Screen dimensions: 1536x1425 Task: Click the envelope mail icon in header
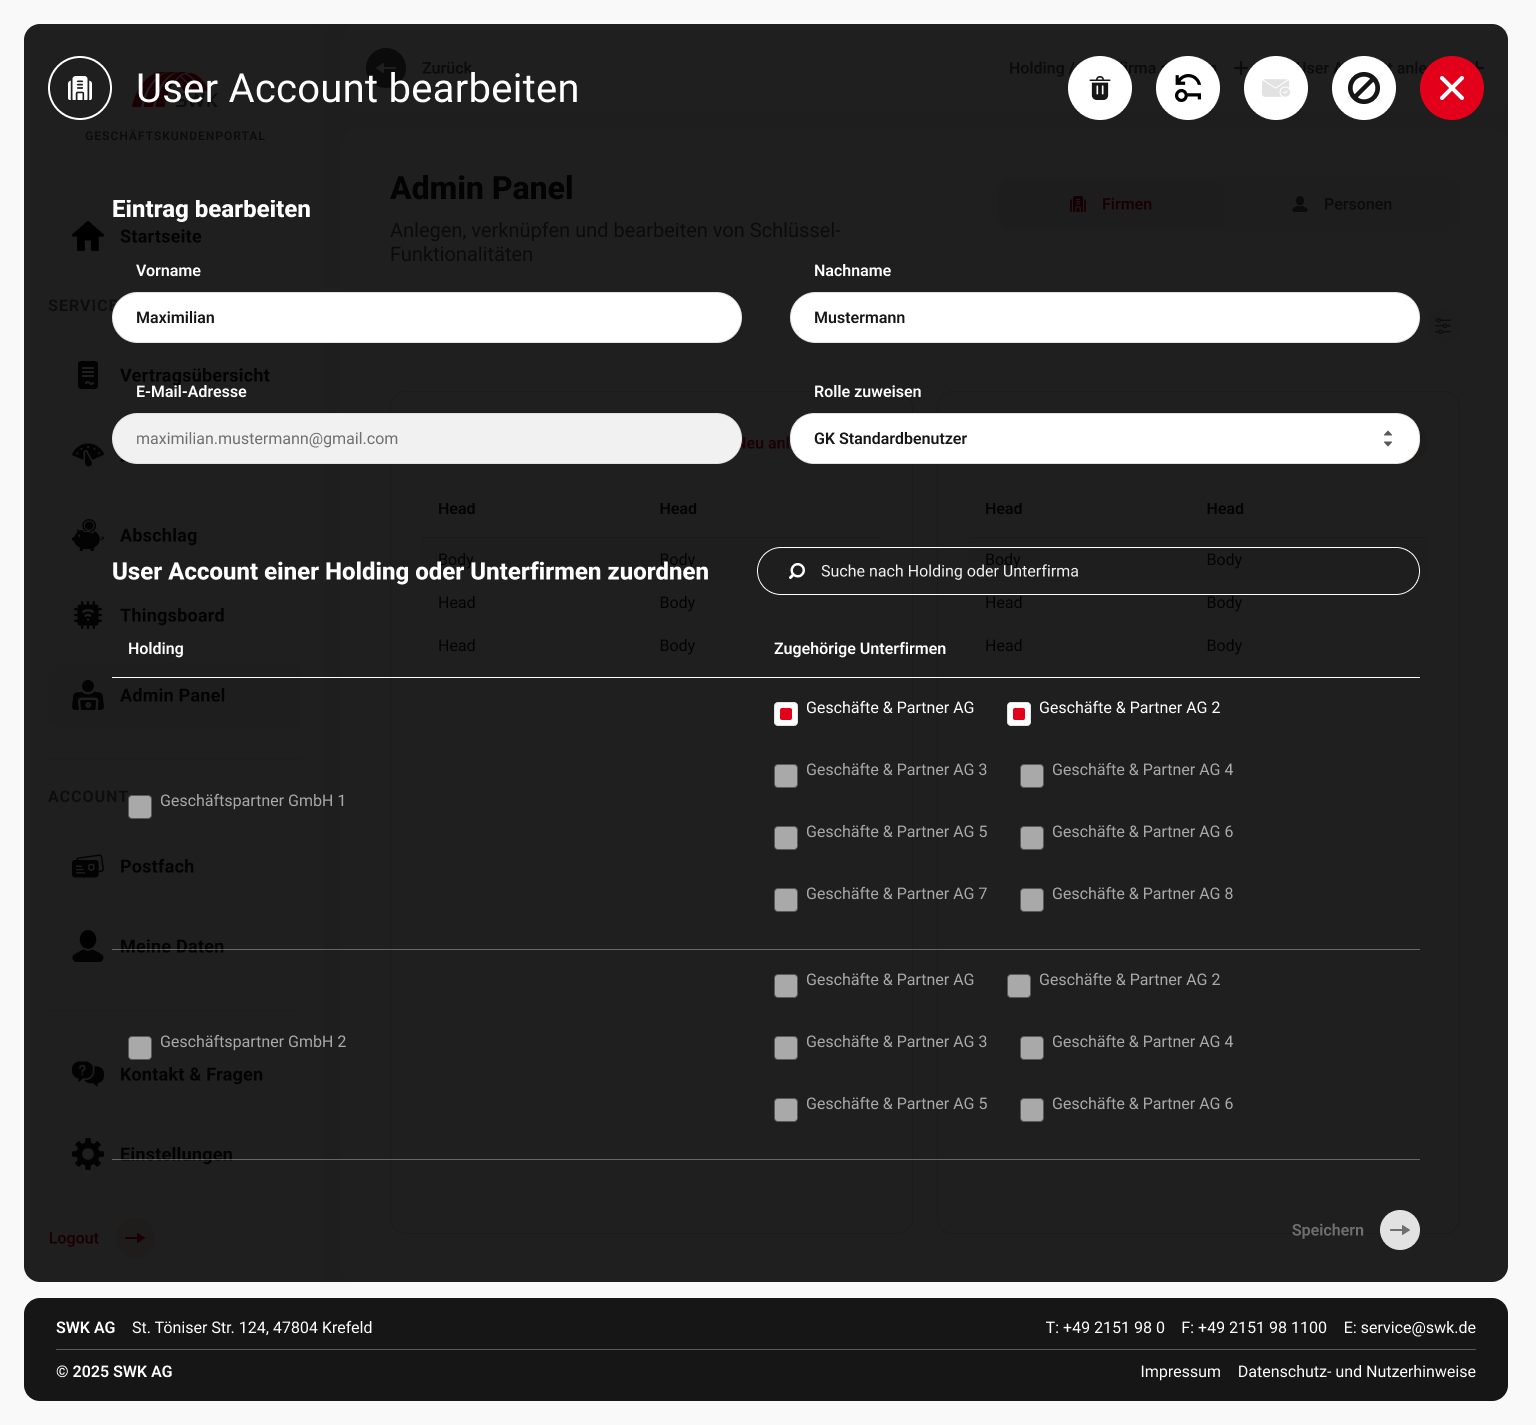(1276, 88)
